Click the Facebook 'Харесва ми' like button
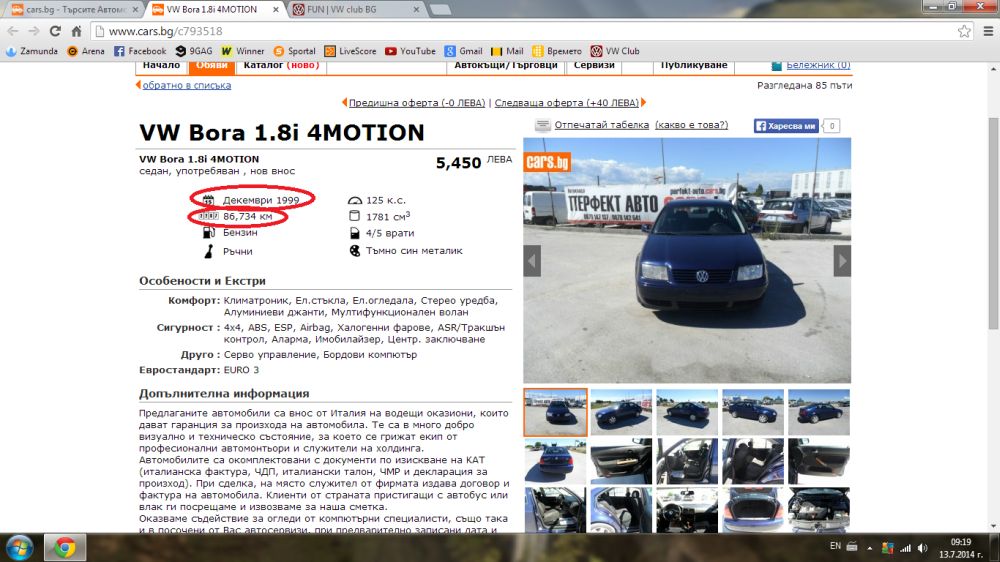1000x562 pixels. coord(786,126)
